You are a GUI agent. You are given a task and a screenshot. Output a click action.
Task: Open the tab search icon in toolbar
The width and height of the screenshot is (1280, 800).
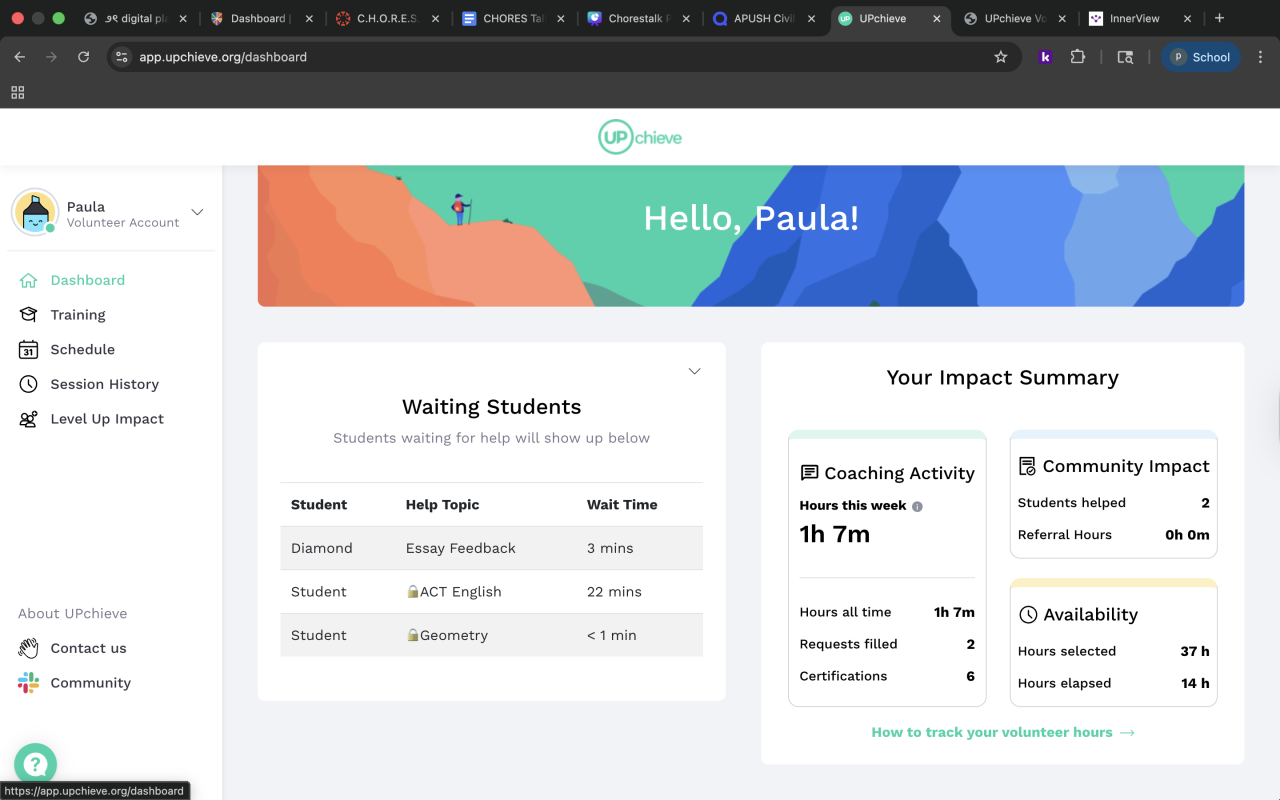1125,57
